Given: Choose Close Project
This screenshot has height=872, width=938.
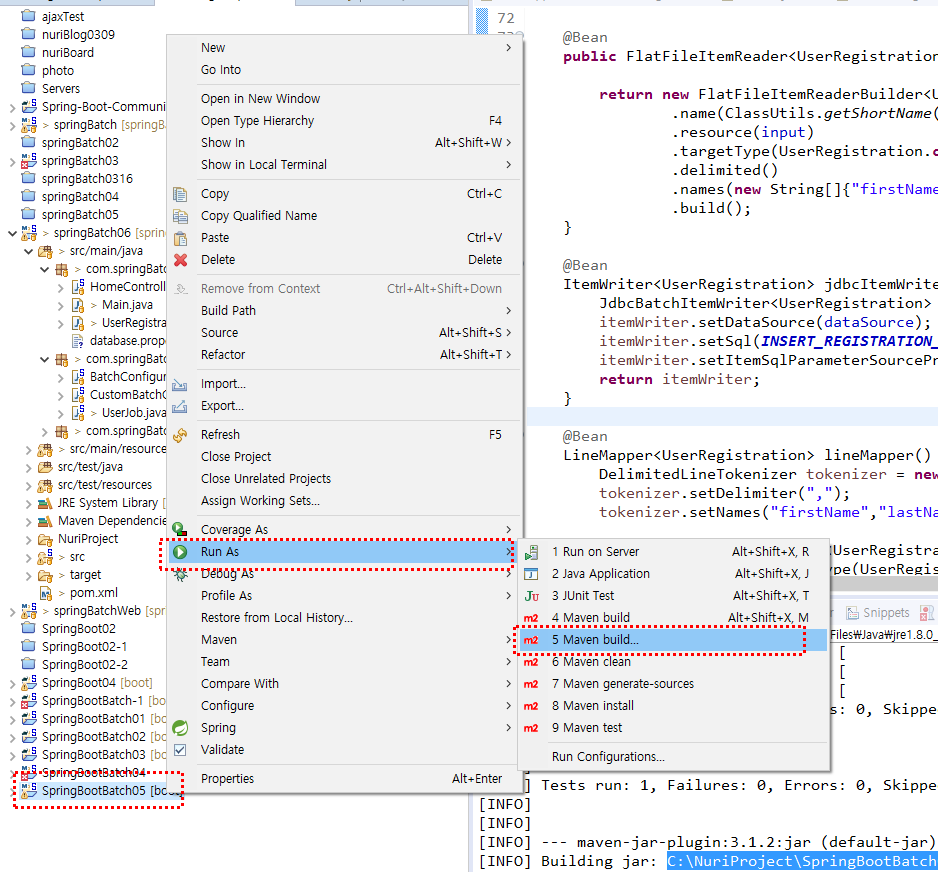Looking at the screenshot, I should (x=343, y=457).
